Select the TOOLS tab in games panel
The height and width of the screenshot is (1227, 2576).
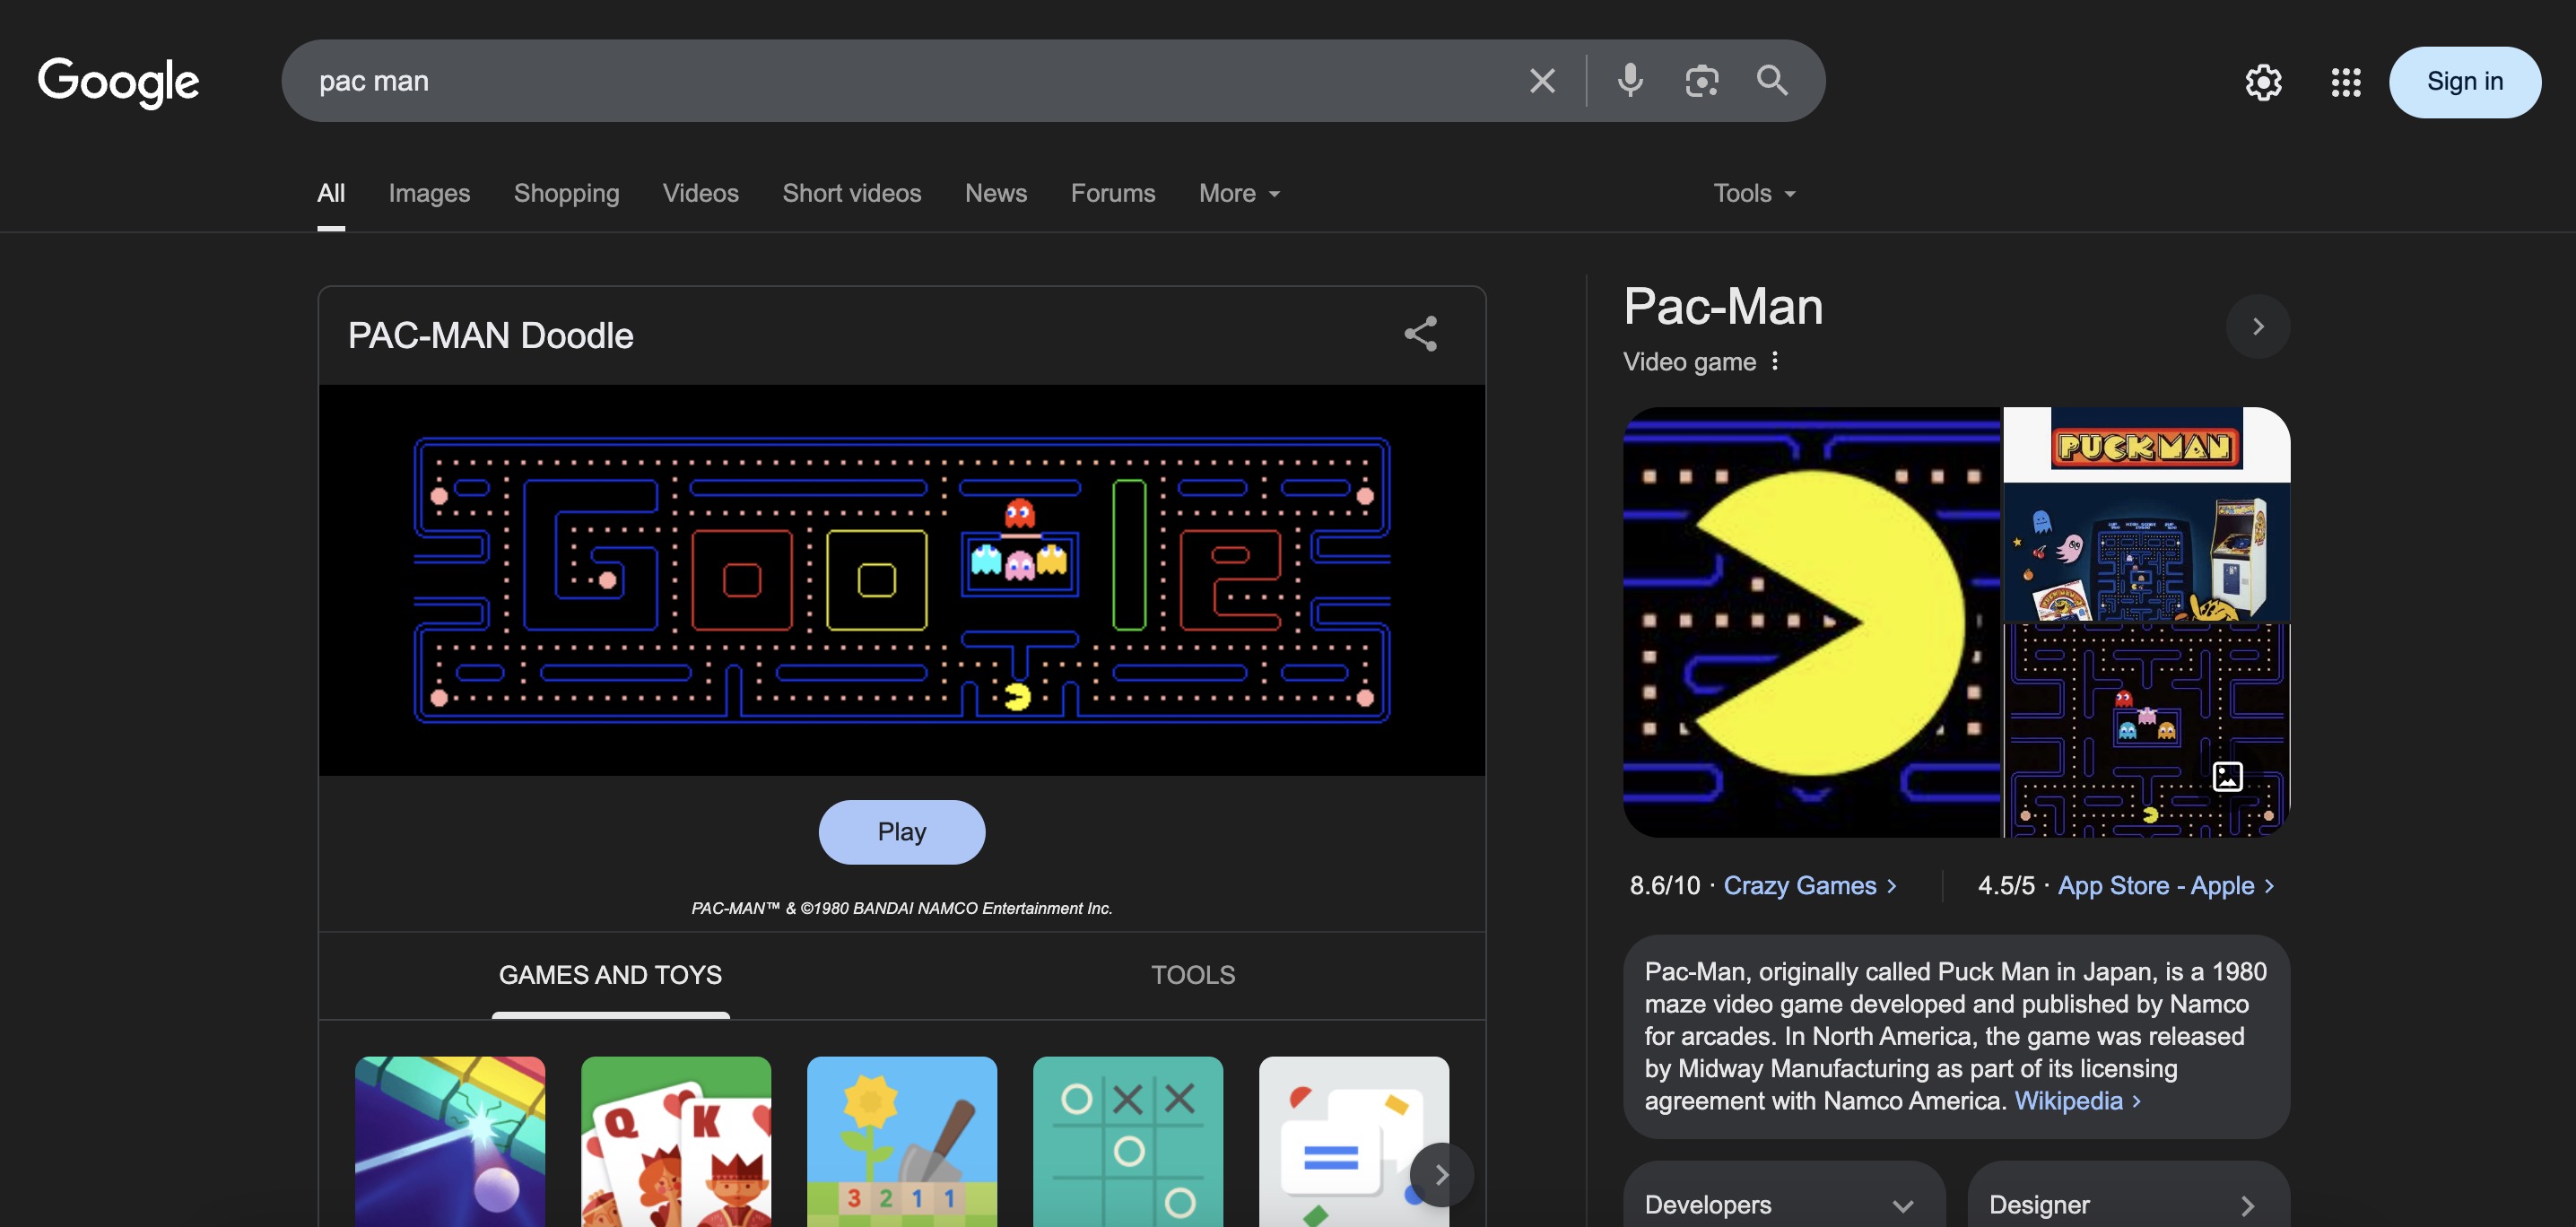(1192, 975)
